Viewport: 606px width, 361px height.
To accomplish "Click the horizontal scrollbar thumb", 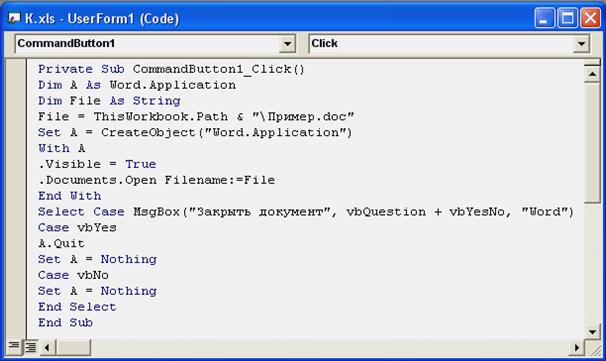I will (73, 347).
